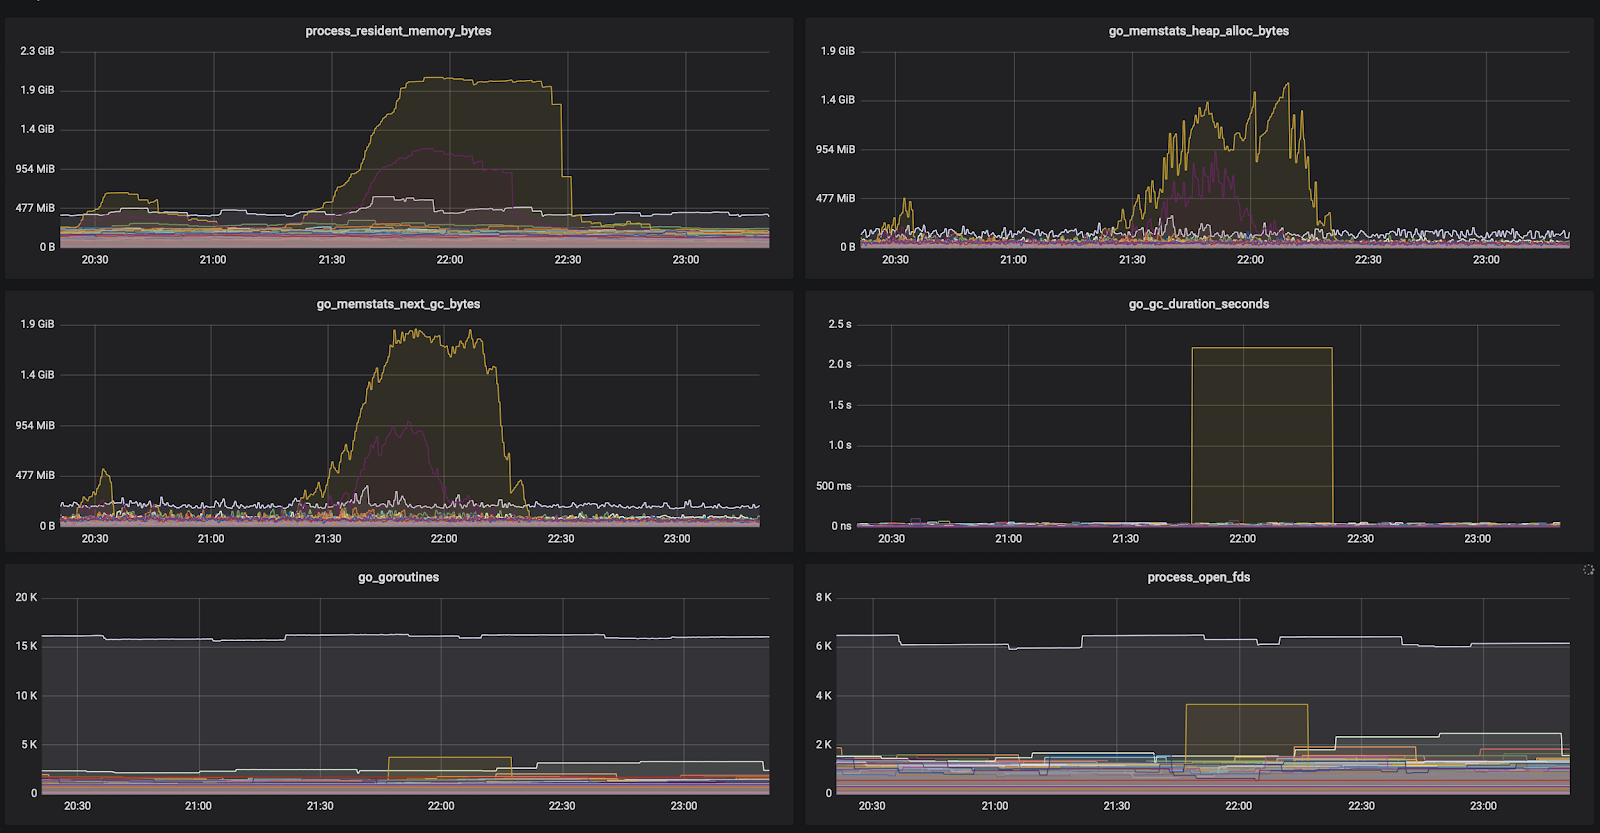Click the "5 K" axis label
The width and height of the screenshot is (1600, 833).
[29, 745]
